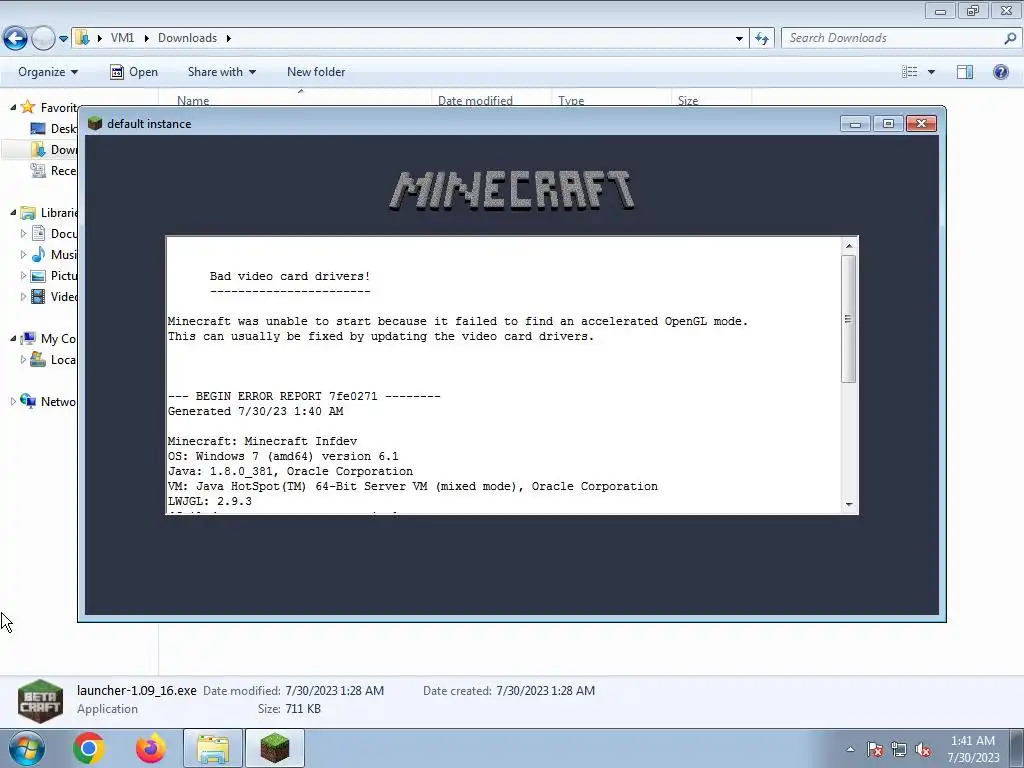The width and height of the screenshot is (1024, 768).
Task: Expand the address bar history dropdown
Action: point(739,39)
